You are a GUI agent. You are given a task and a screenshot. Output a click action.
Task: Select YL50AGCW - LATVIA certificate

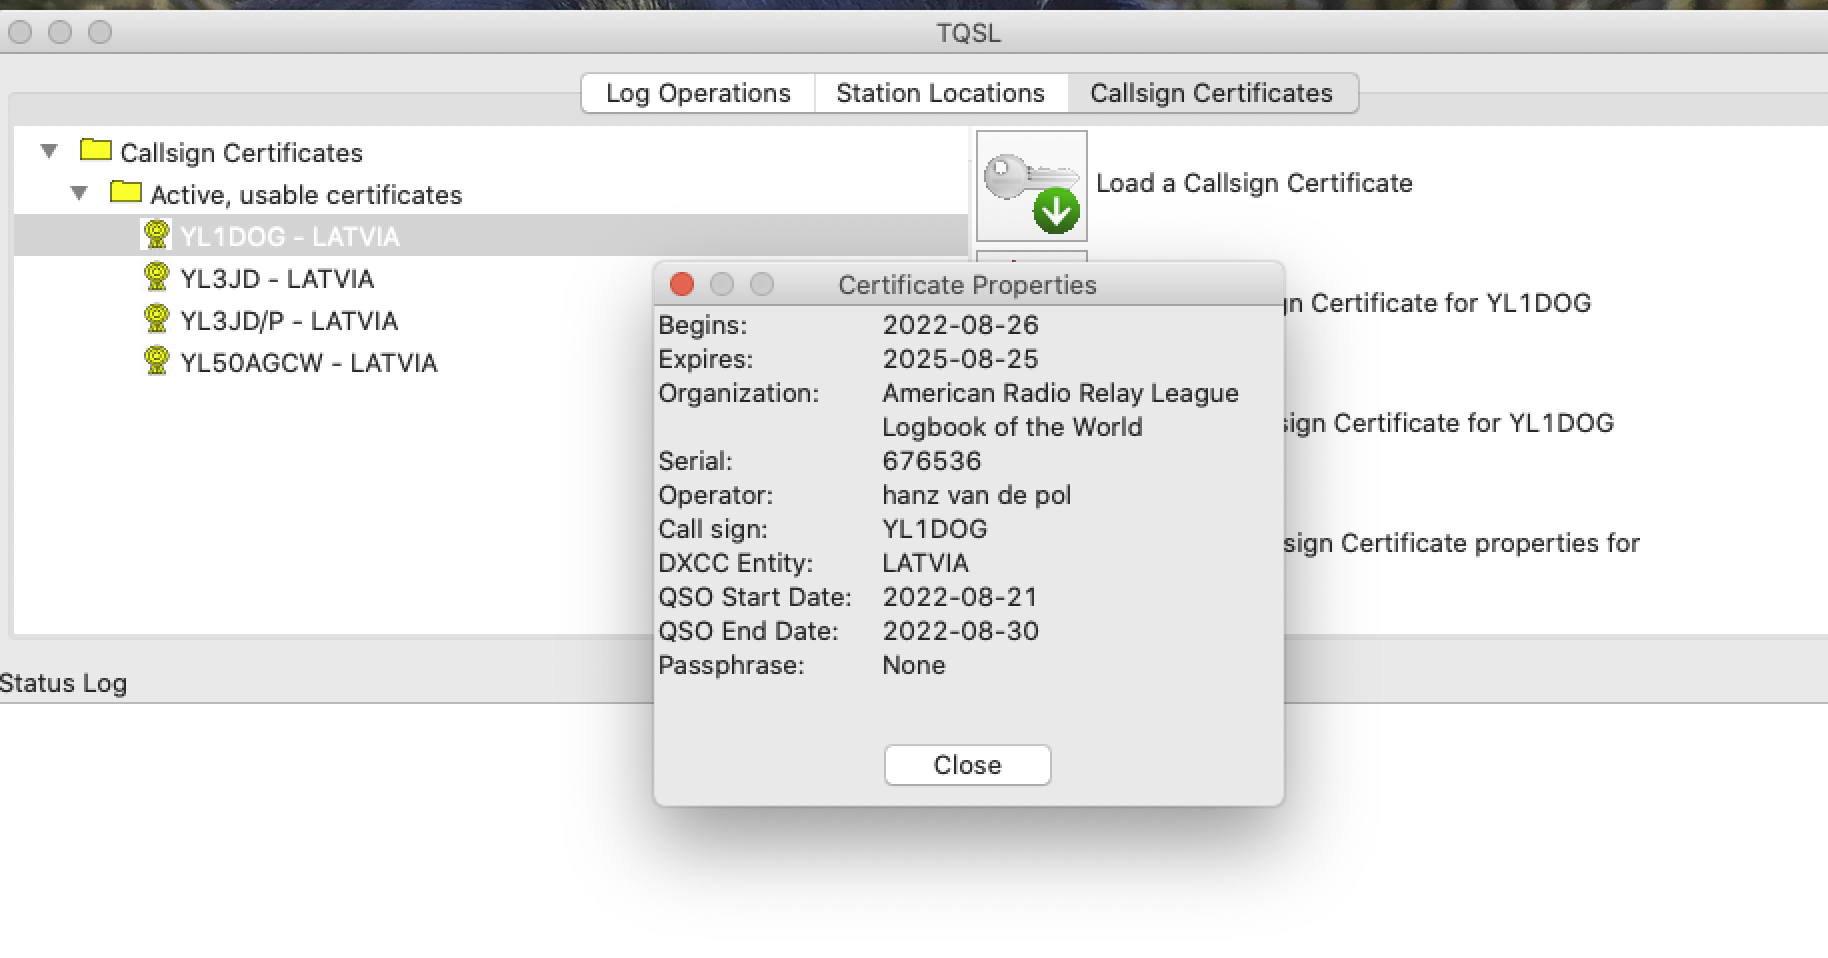pos(309,363)
